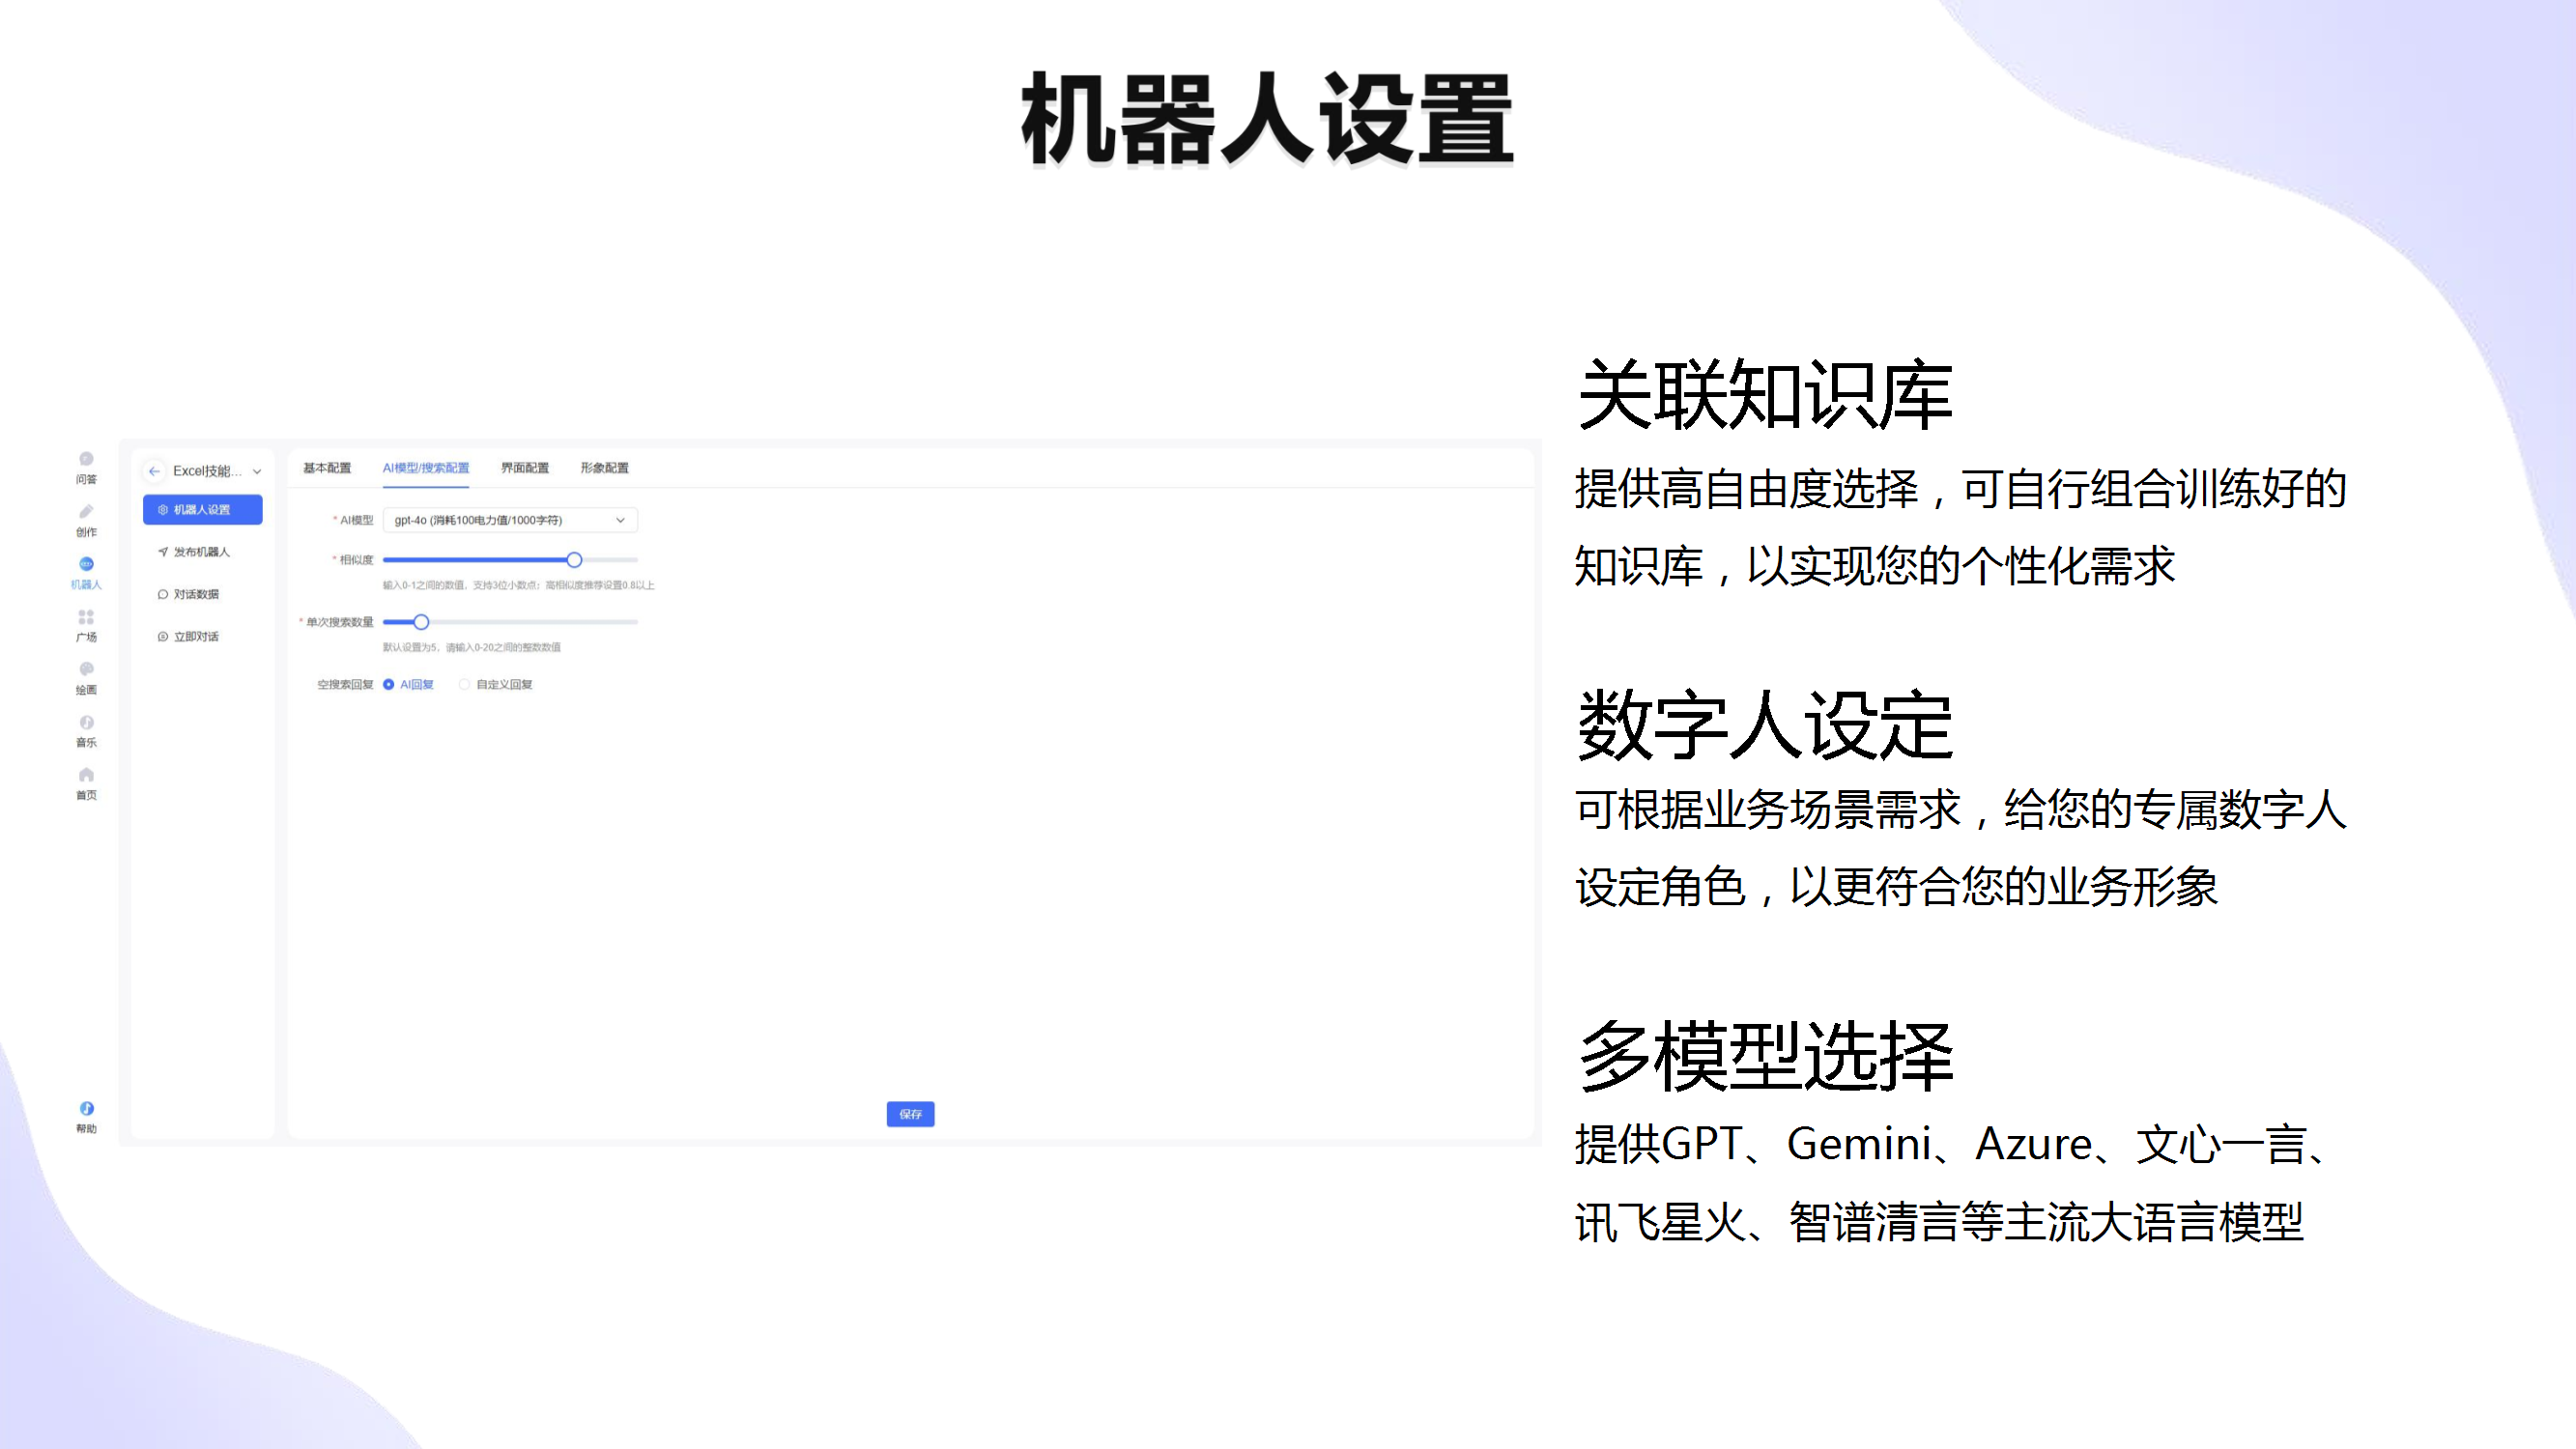Open the 创作 pencil icon in the sidebar
Image resolution: width=2576 pixels, height=1449 pixels.
point(86,513)
